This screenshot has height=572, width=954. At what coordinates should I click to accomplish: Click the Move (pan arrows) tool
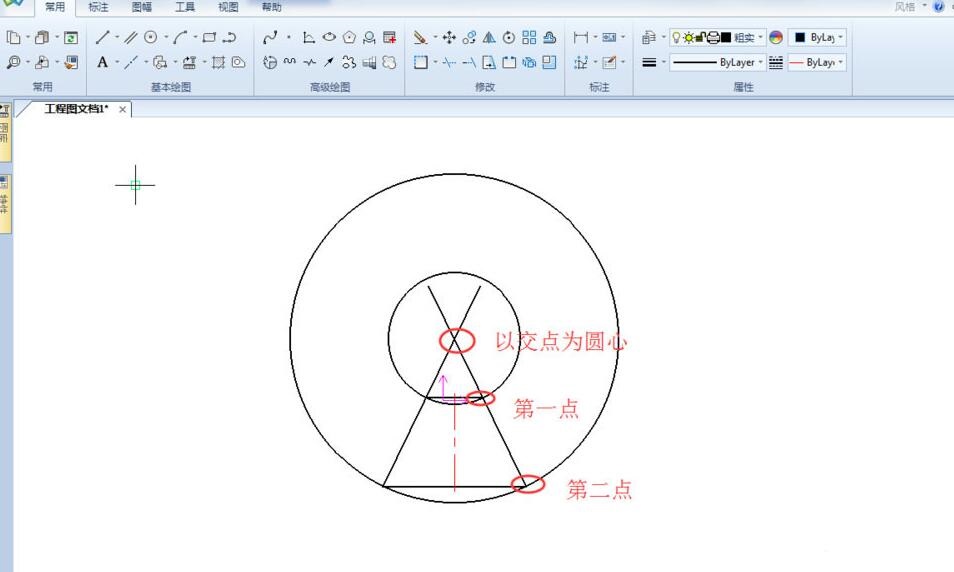click(449, 37)
